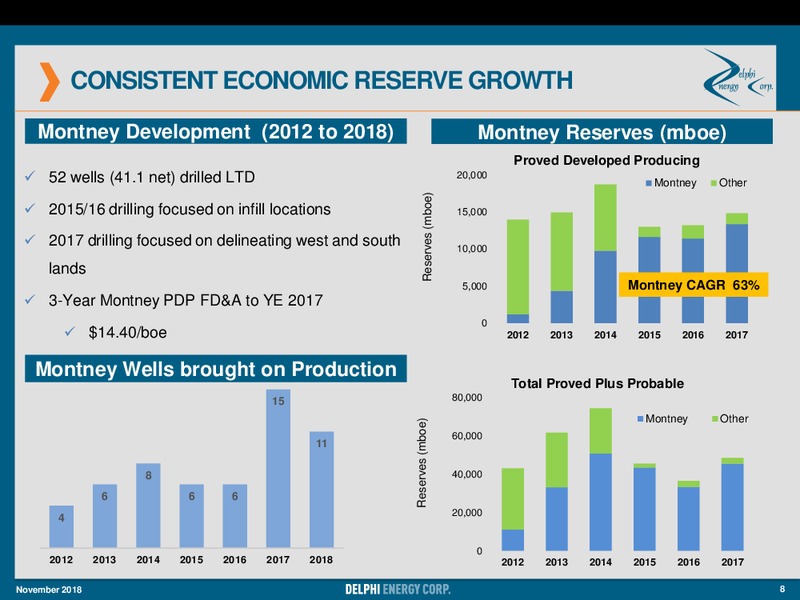This screenshot has height=600, width=800.
Task: Click the 2012 bar in Total Proved Plus Probable chart
Action: pyautogui.click(x=513, y=509)
